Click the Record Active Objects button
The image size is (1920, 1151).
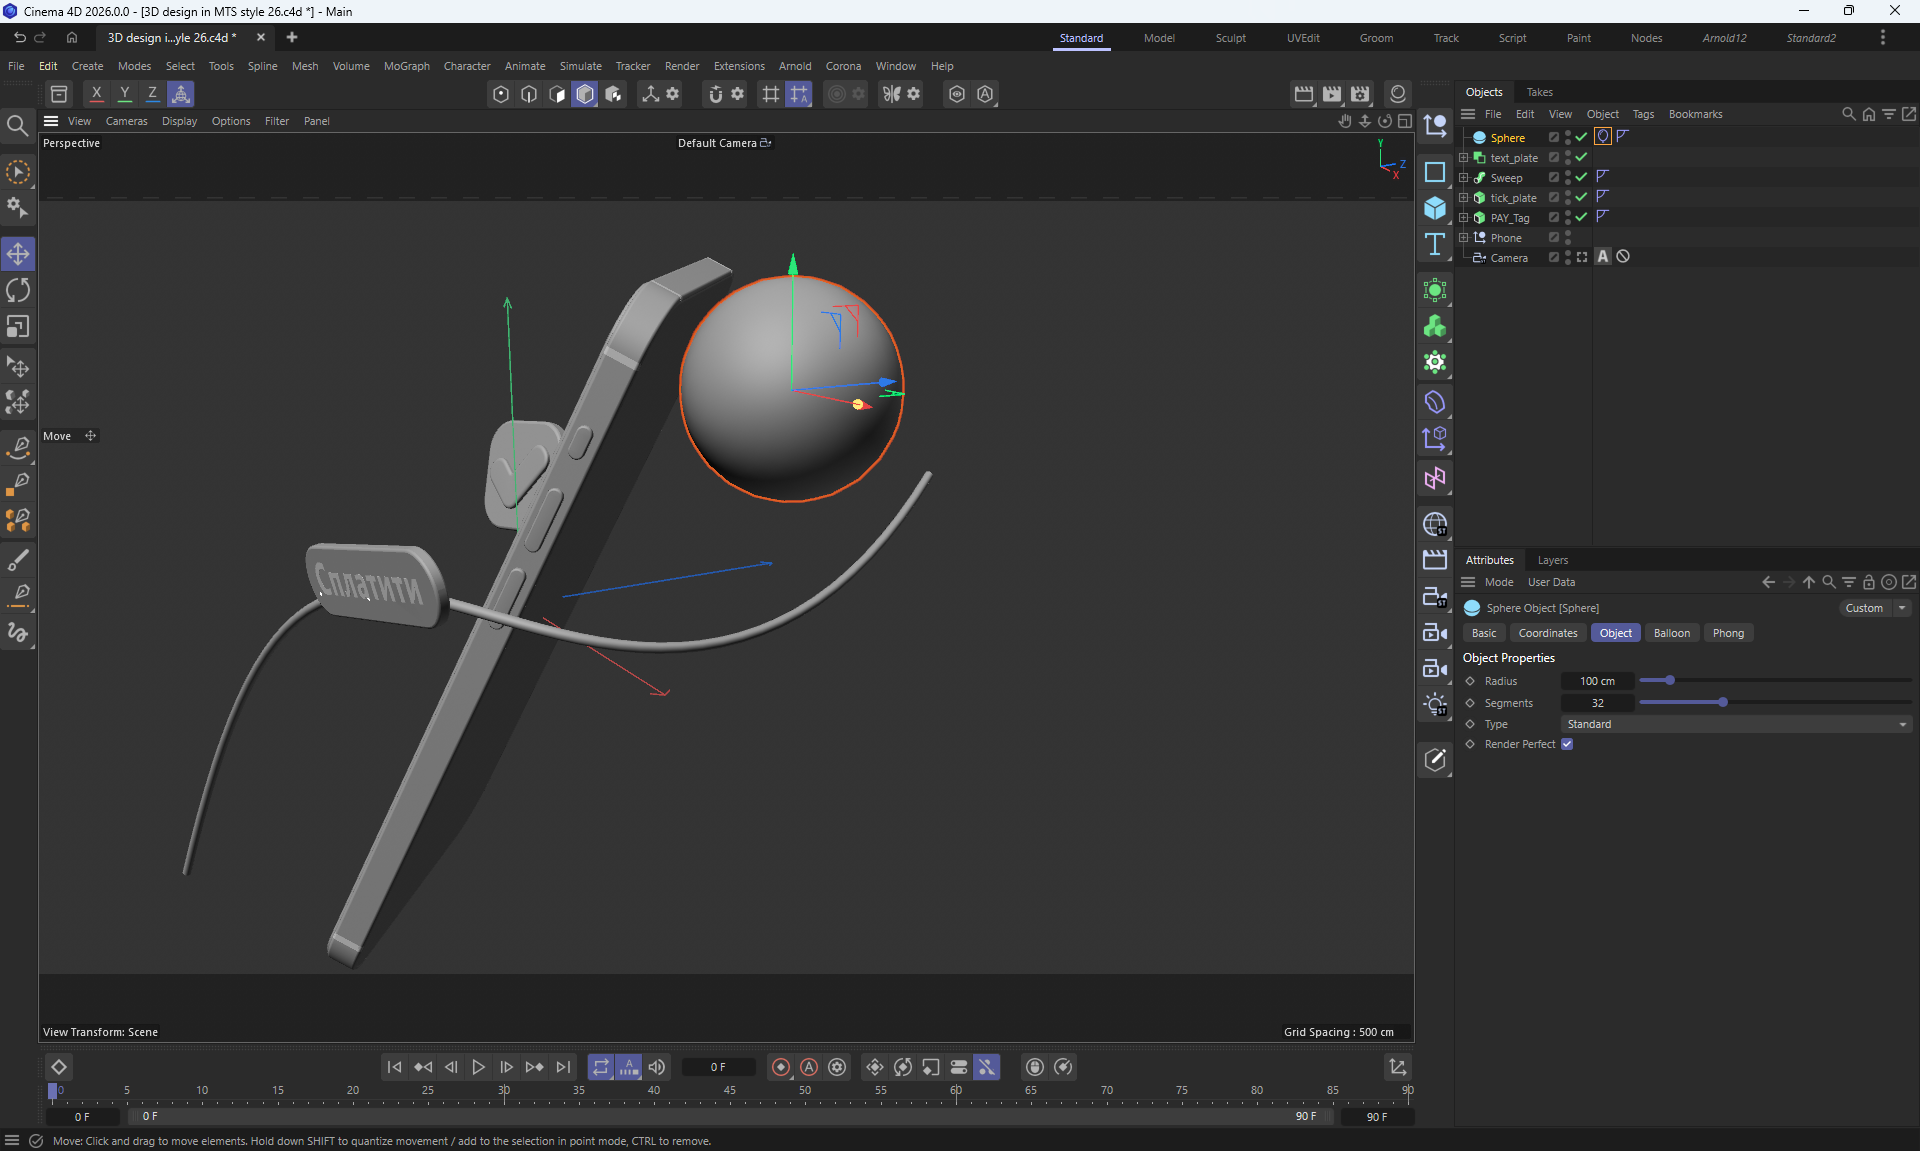(x=781, y=1067)
